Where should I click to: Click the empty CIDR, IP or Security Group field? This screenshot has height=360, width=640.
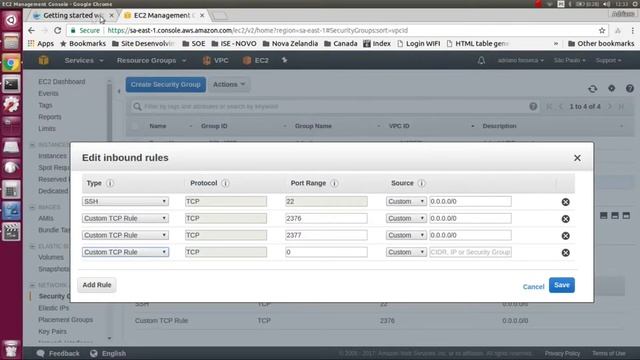(470, 252)
